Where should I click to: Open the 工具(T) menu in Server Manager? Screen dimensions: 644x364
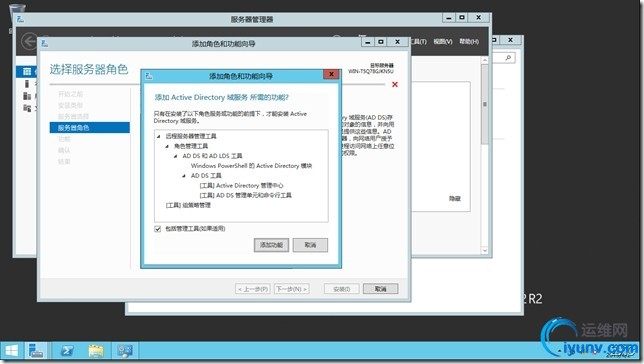click(419, 41)
